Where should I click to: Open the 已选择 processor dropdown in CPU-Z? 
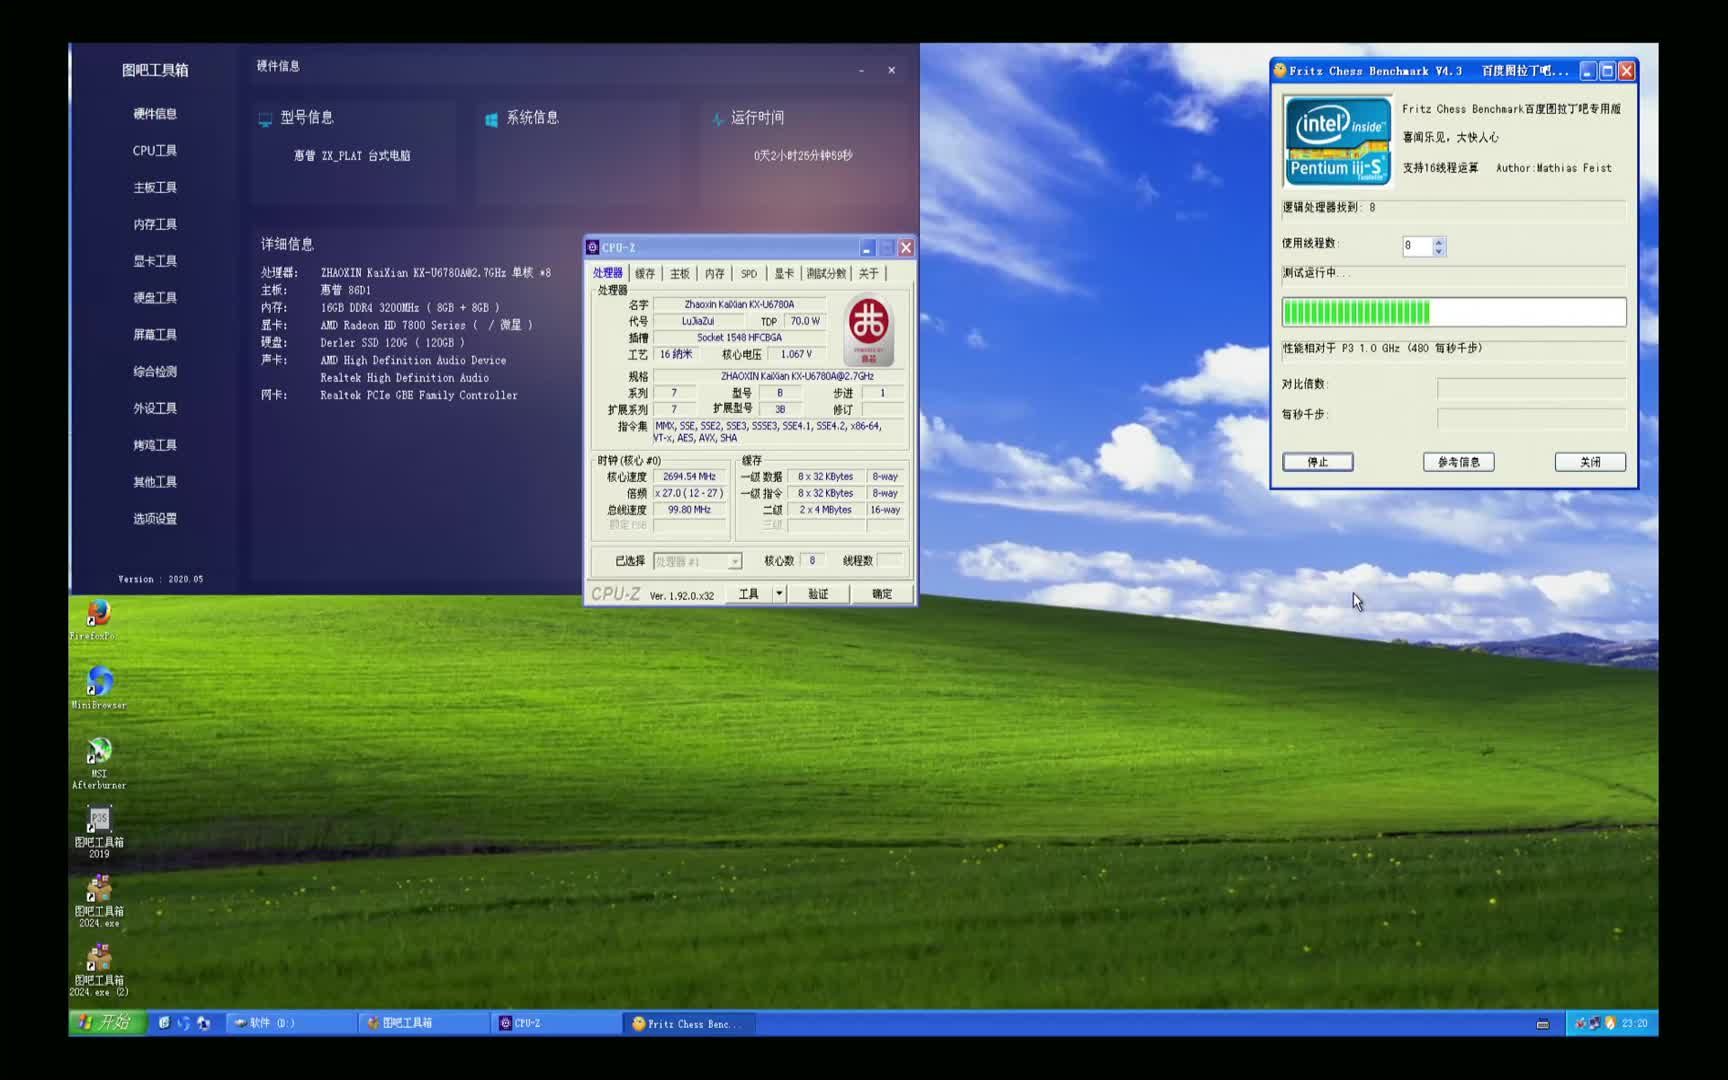point(697,561)
